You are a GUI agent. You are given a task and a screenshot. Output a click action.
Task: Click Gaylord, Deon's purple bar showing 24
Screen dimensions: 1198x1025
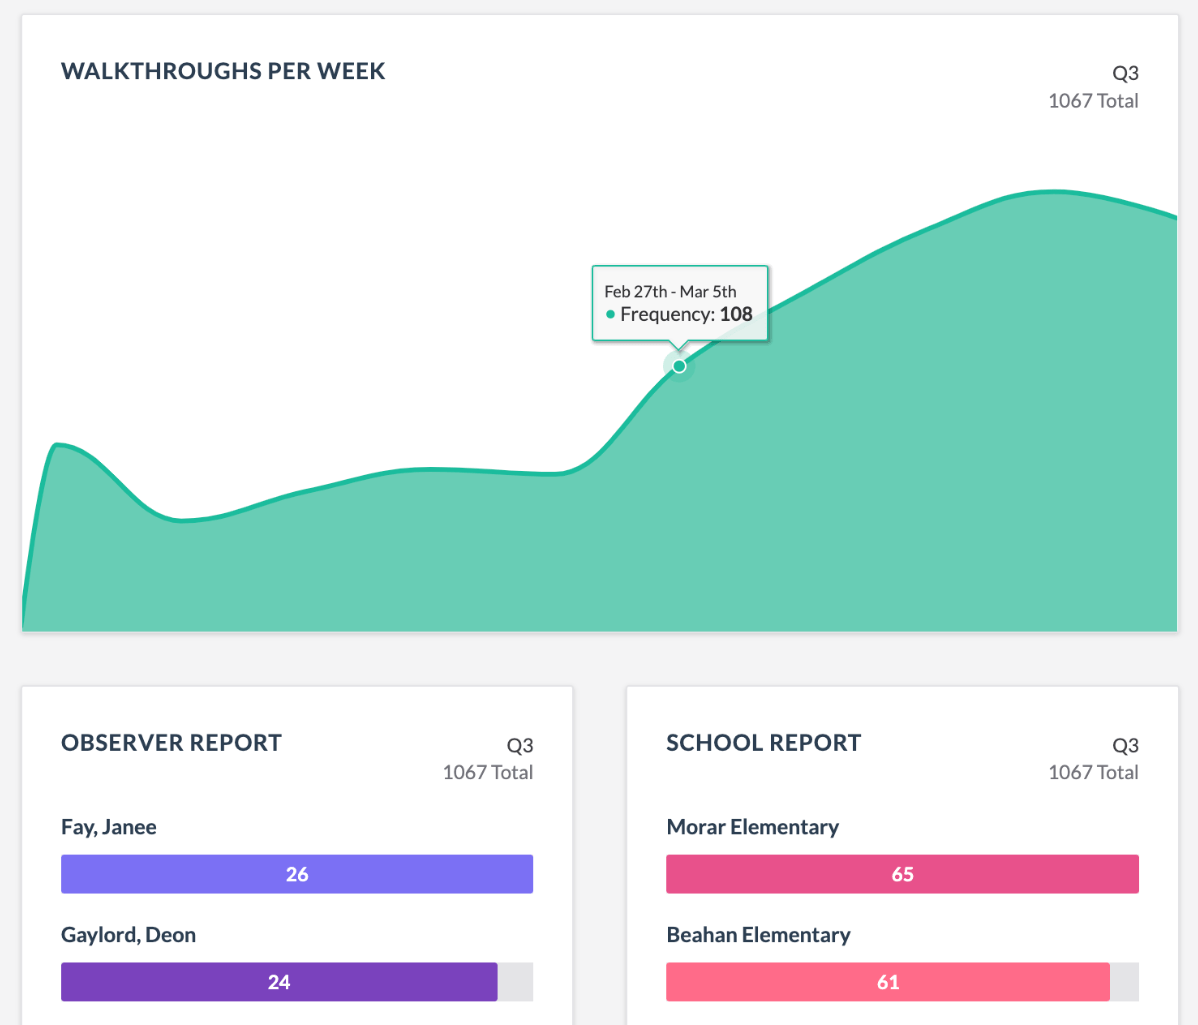[279, 982]
